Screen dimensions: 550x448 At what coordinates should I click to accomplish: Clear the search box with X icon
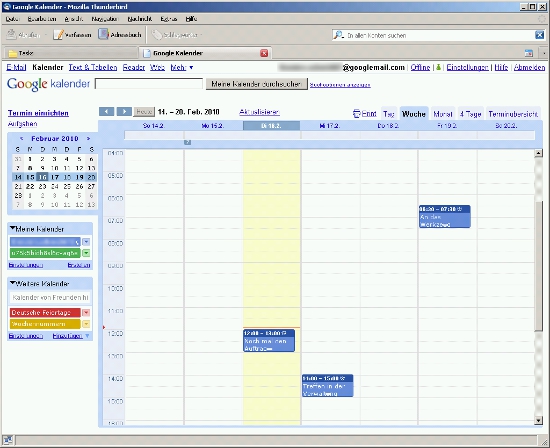pyautogui.click(x=539, y=35)
